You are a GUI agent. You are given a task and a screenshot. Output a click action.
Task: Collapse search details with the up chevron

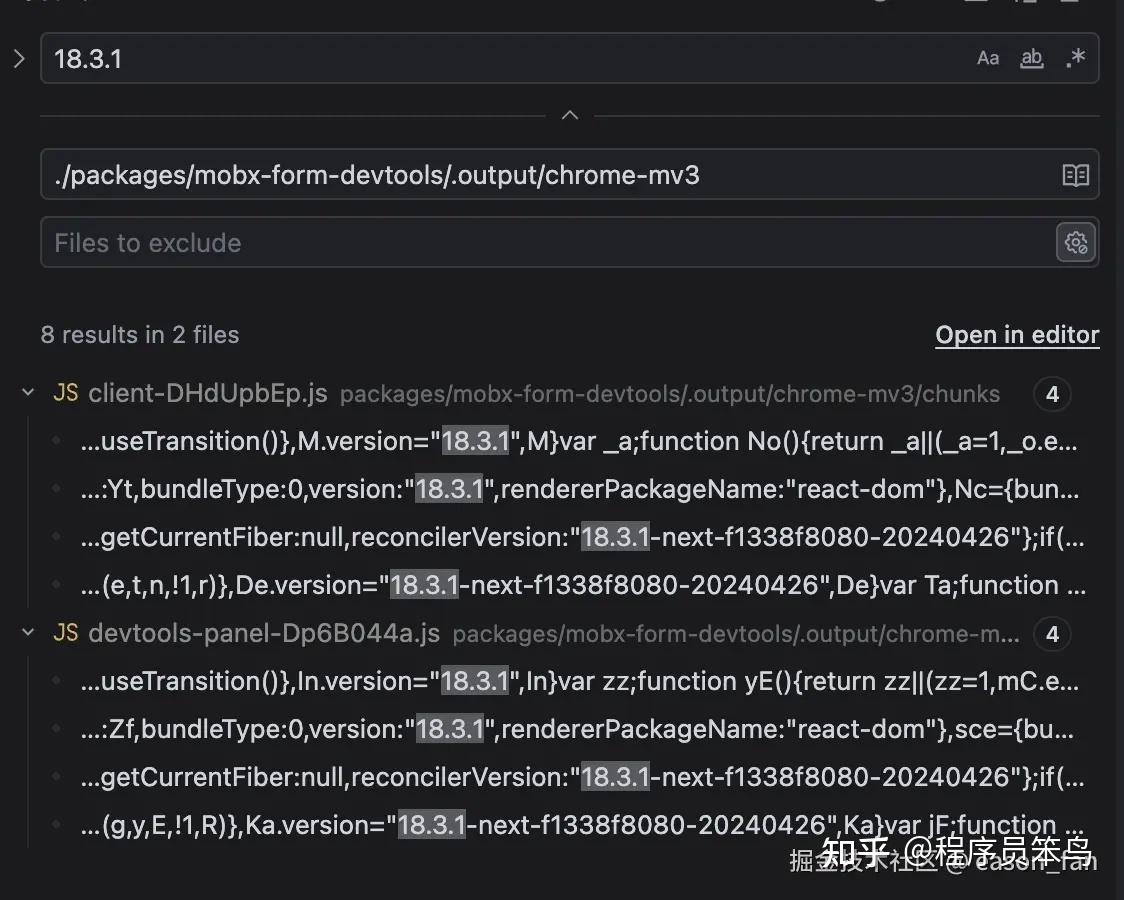pos(570,115)
